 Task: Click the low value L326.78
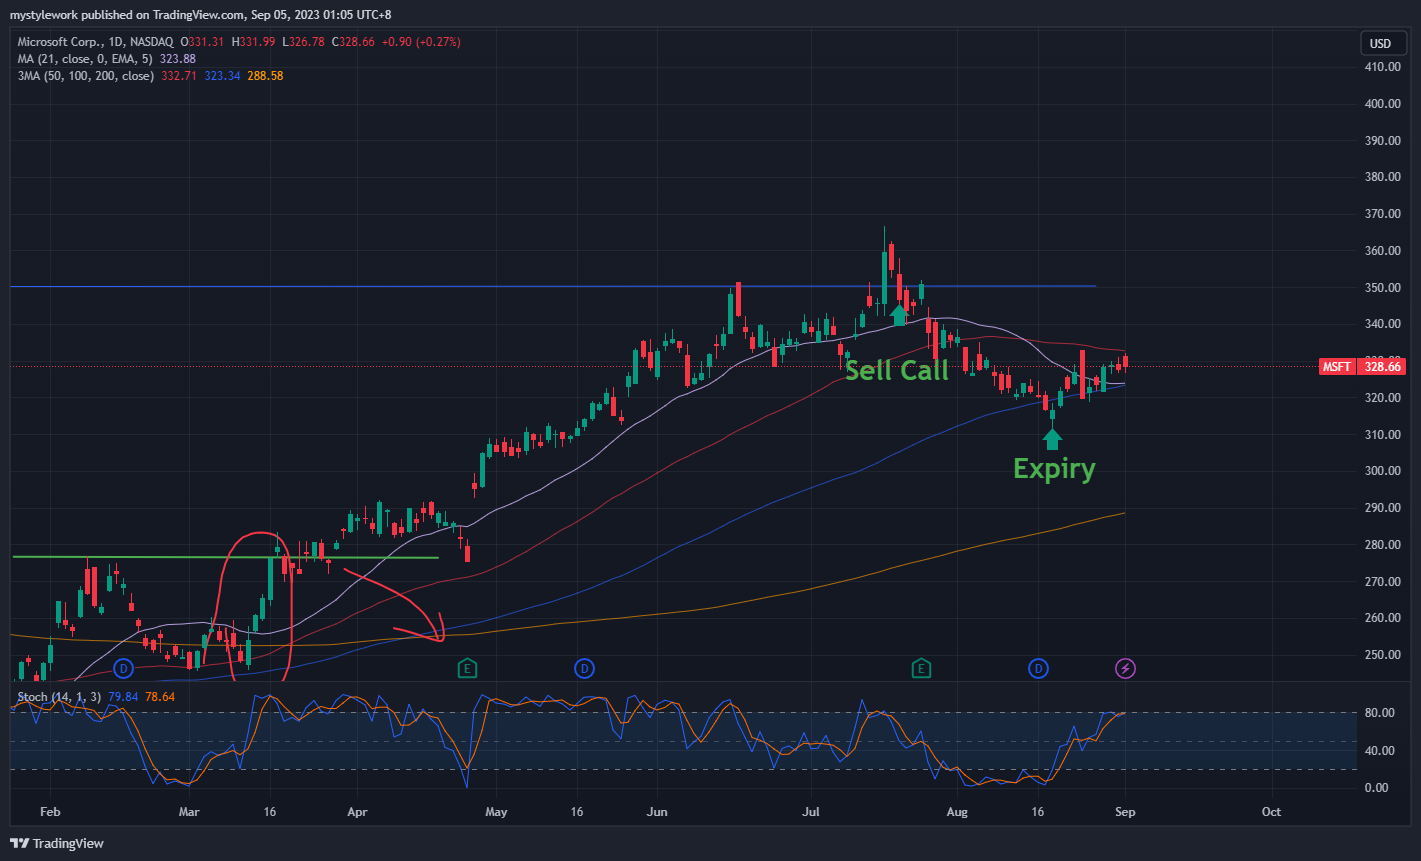pos(302,42)
